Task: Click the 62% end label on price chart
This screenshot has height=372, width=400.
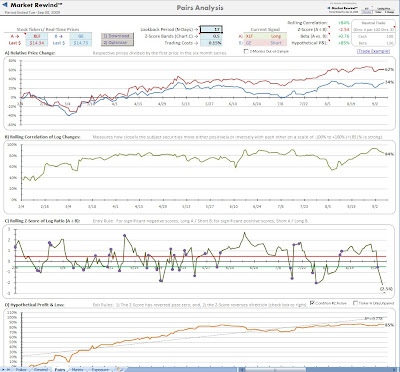Action: click(389, 70)
